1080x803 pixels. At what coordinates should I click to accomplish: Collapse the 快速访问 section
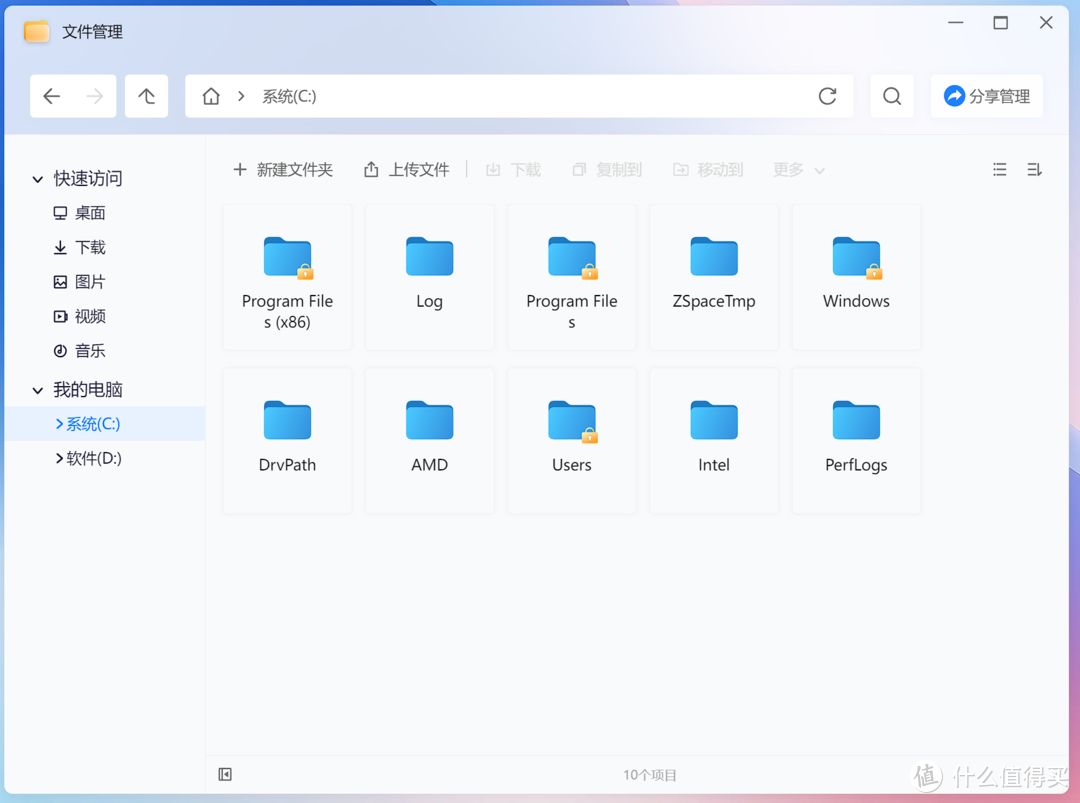tap(37, 178)
